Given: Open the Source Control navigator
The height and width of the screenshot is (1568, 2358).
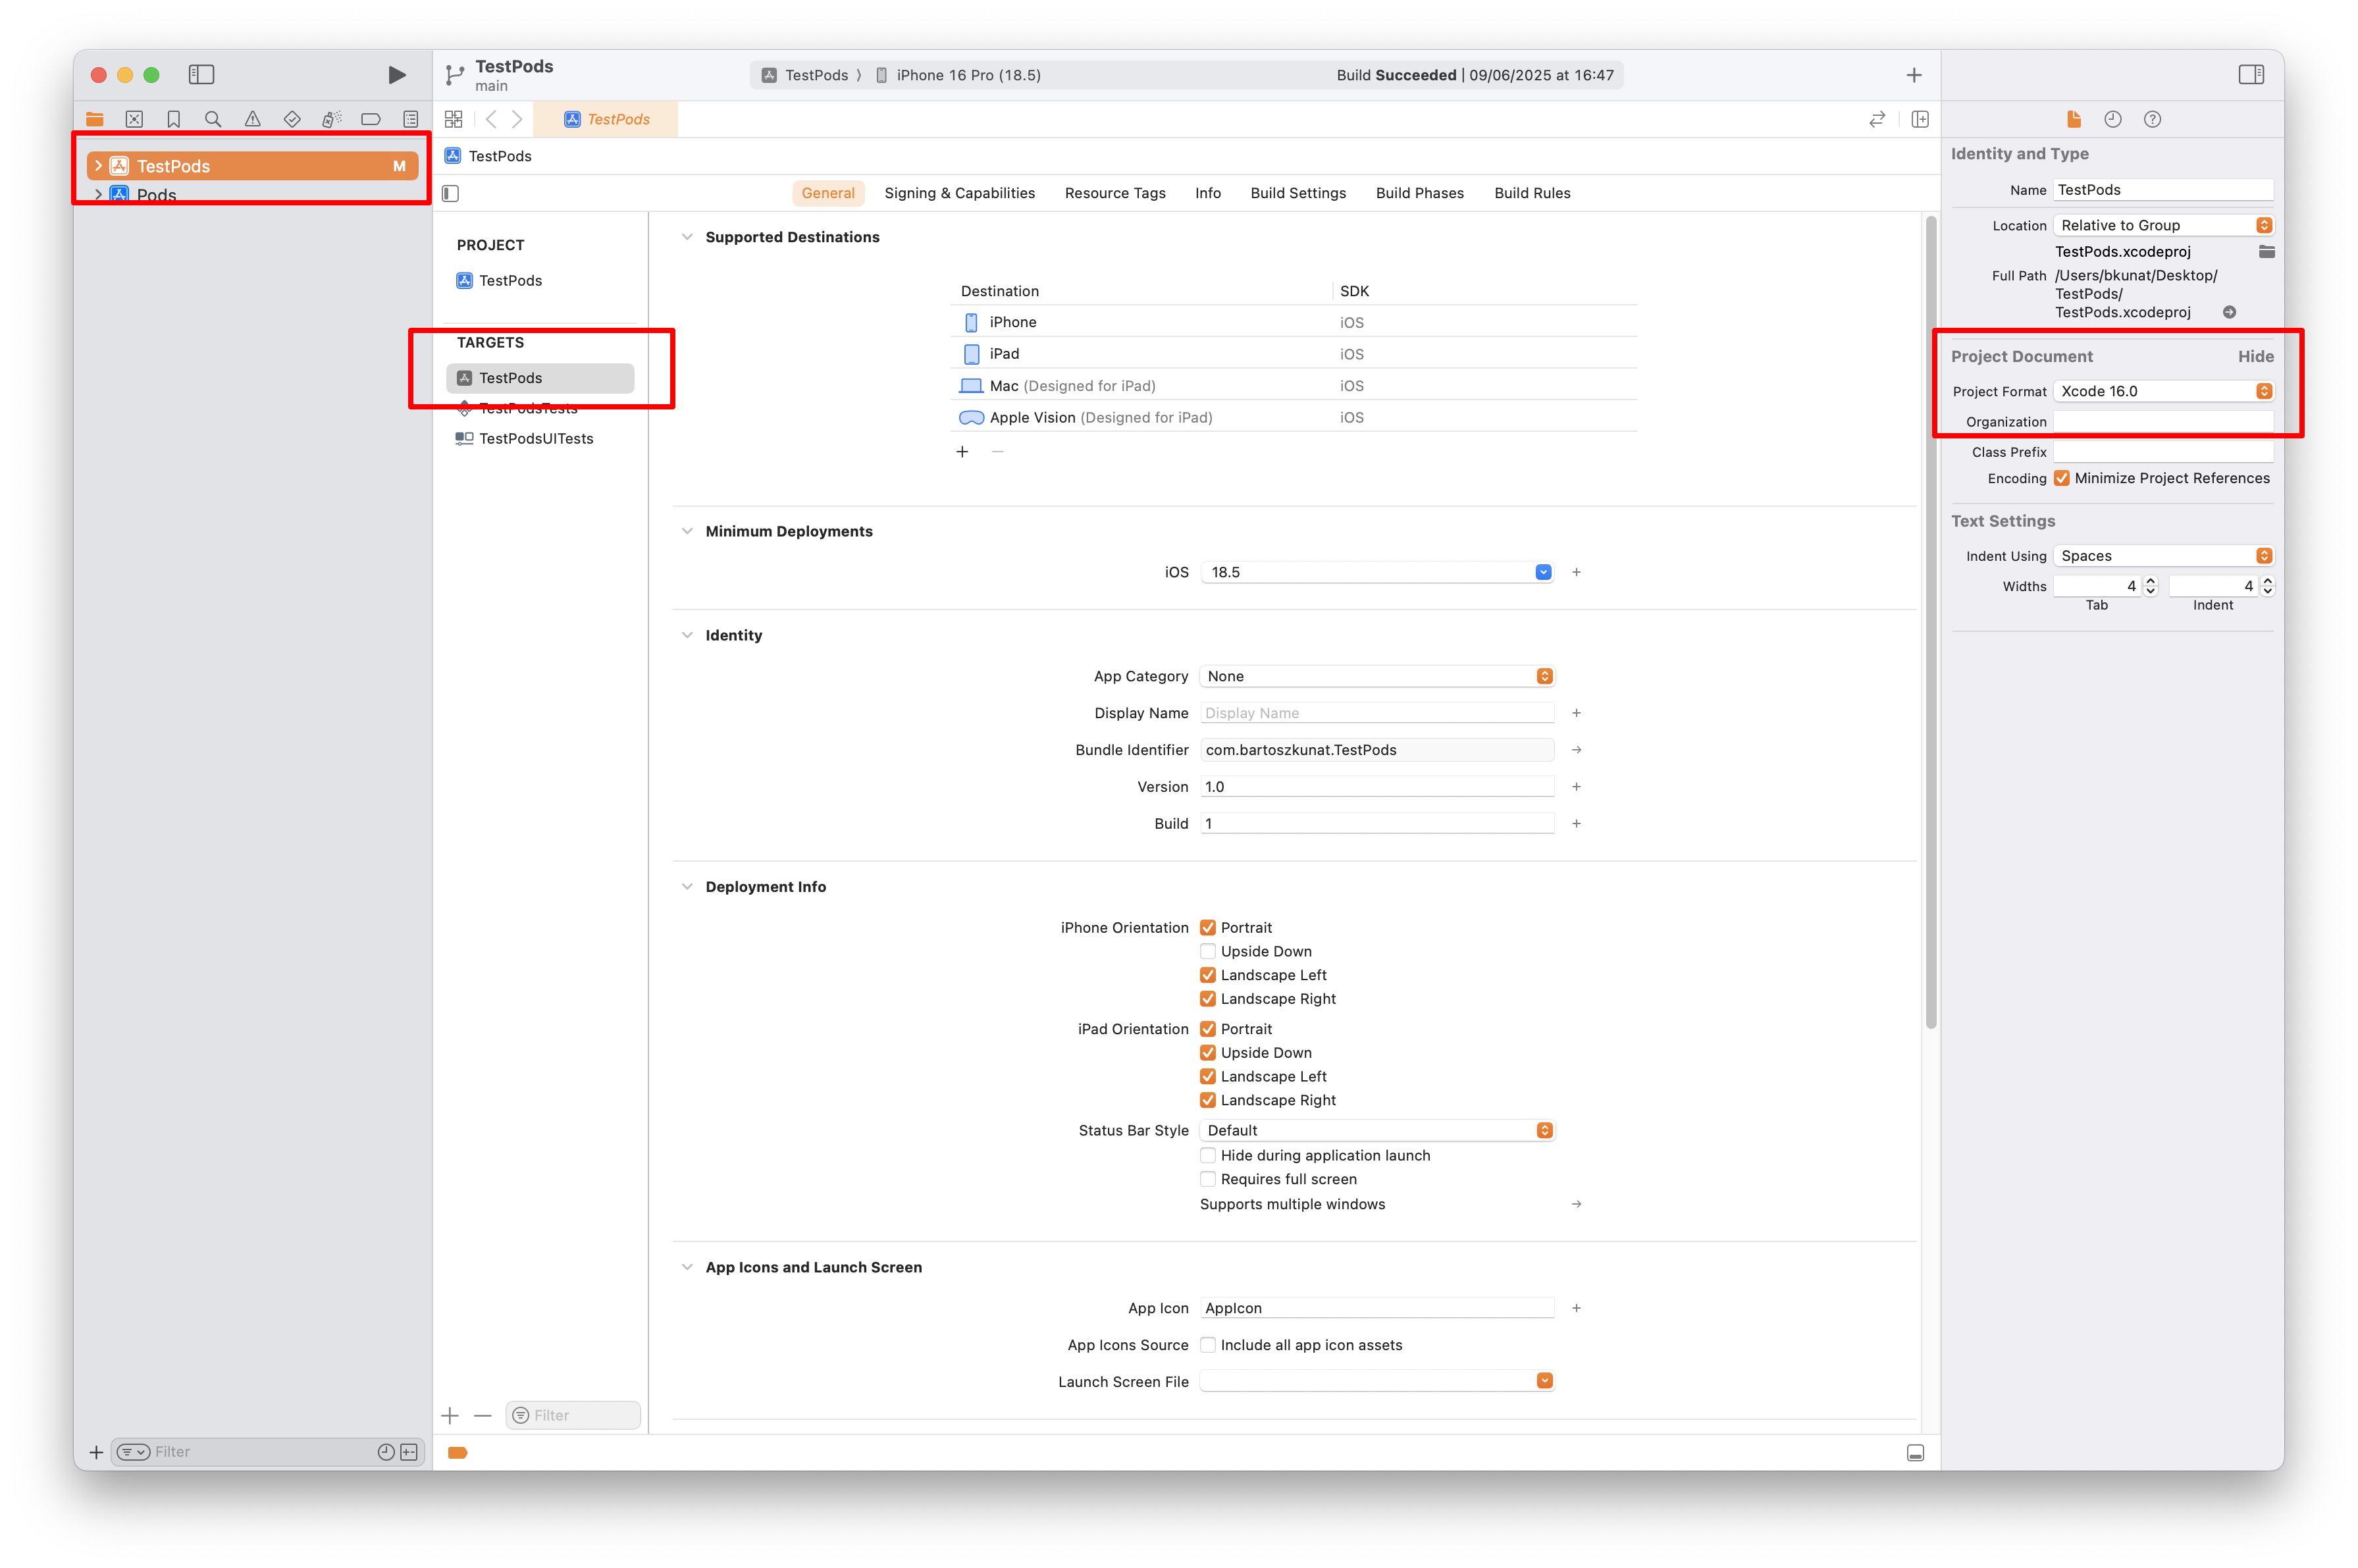Looking at the screenshot, I should click(x=134, y=119).
